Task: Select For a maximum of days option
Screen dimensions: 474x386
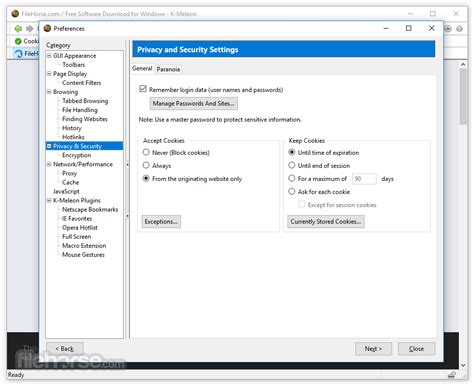Action: pos(292,178)
